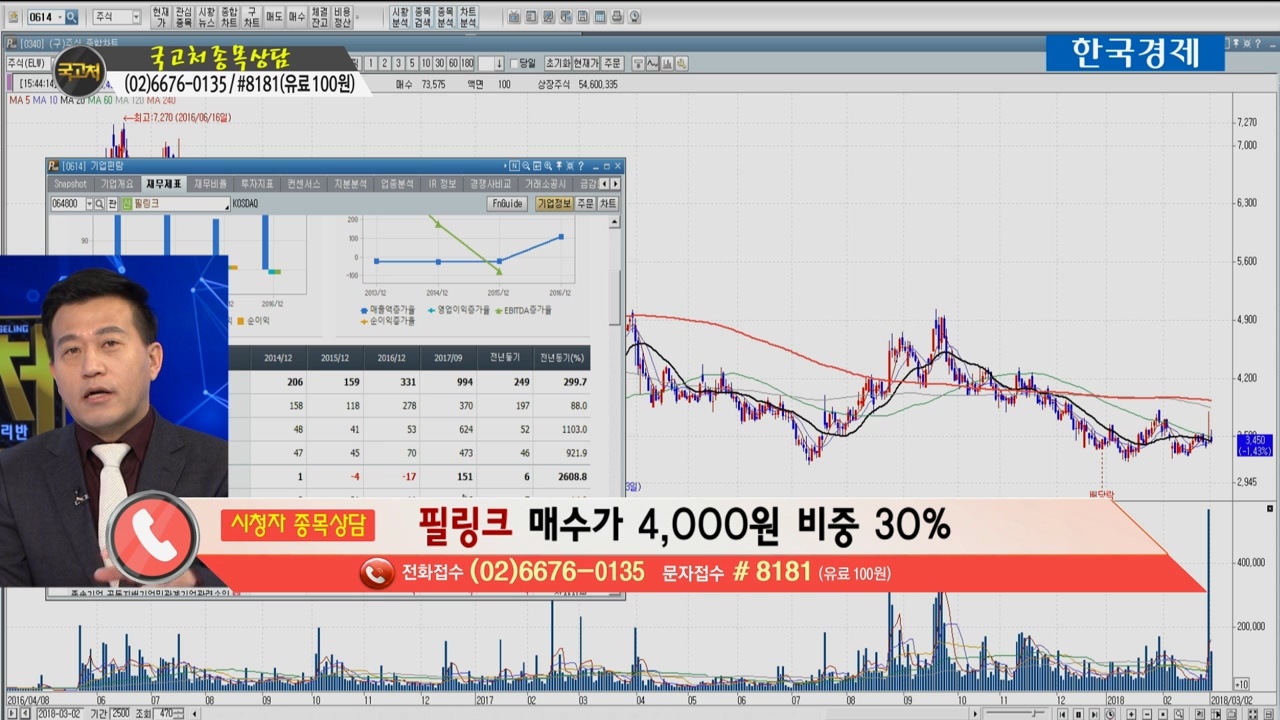Click the 초기화 reset button

click(x=558, y=63)
